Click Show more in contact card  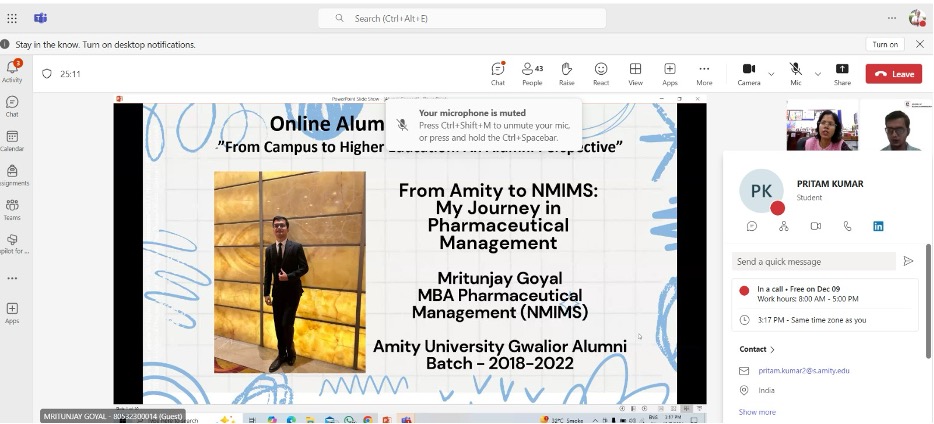(x=757, y=411)
